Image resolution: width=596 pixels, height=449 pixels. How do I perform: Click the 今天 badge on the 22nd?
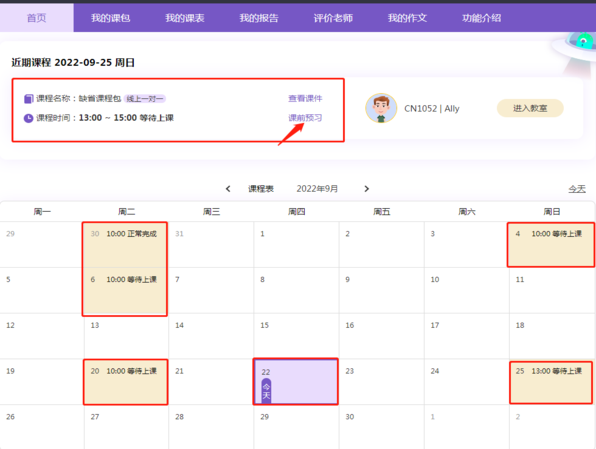[266, 390]
